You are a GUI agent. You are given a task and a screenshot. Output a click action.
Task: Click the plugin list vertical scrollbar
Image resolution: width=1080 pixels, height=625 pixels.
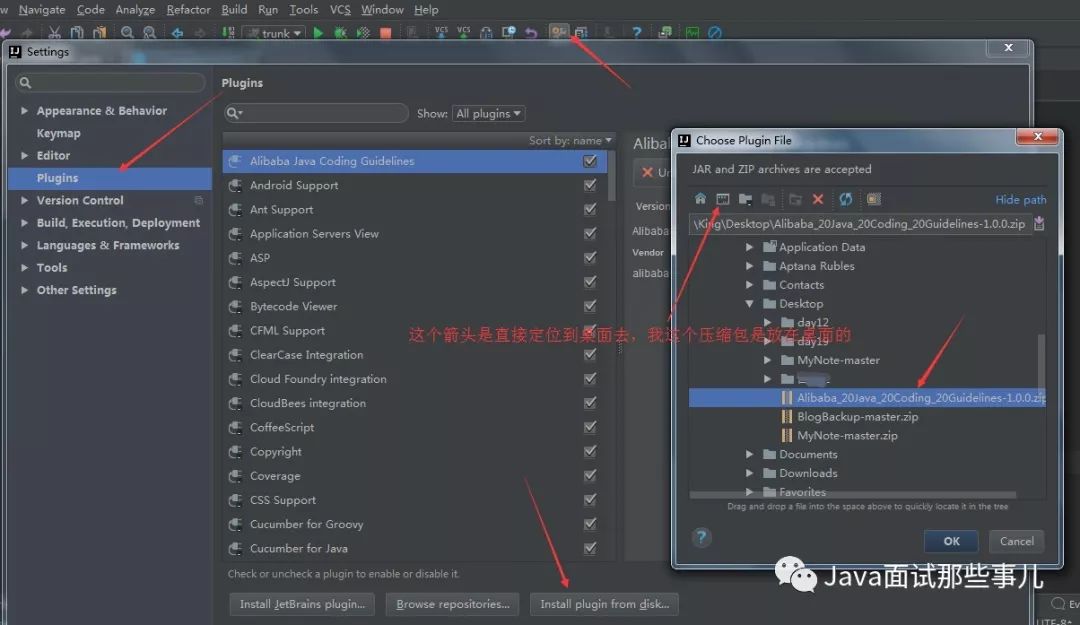tap(611, 176)
